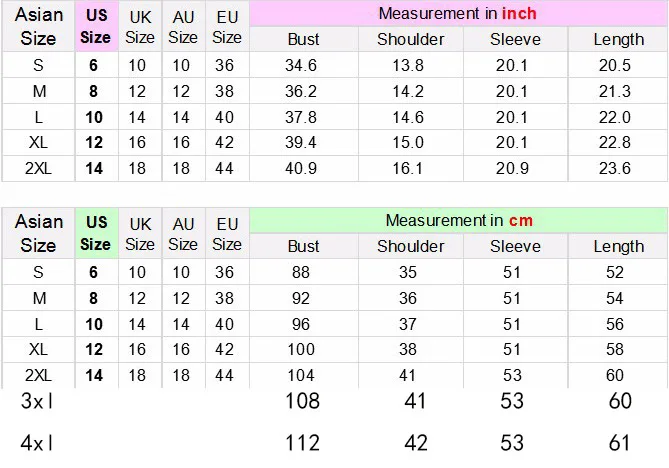Select the 23.6 length cell
The image size is (669, 468).
619,167
